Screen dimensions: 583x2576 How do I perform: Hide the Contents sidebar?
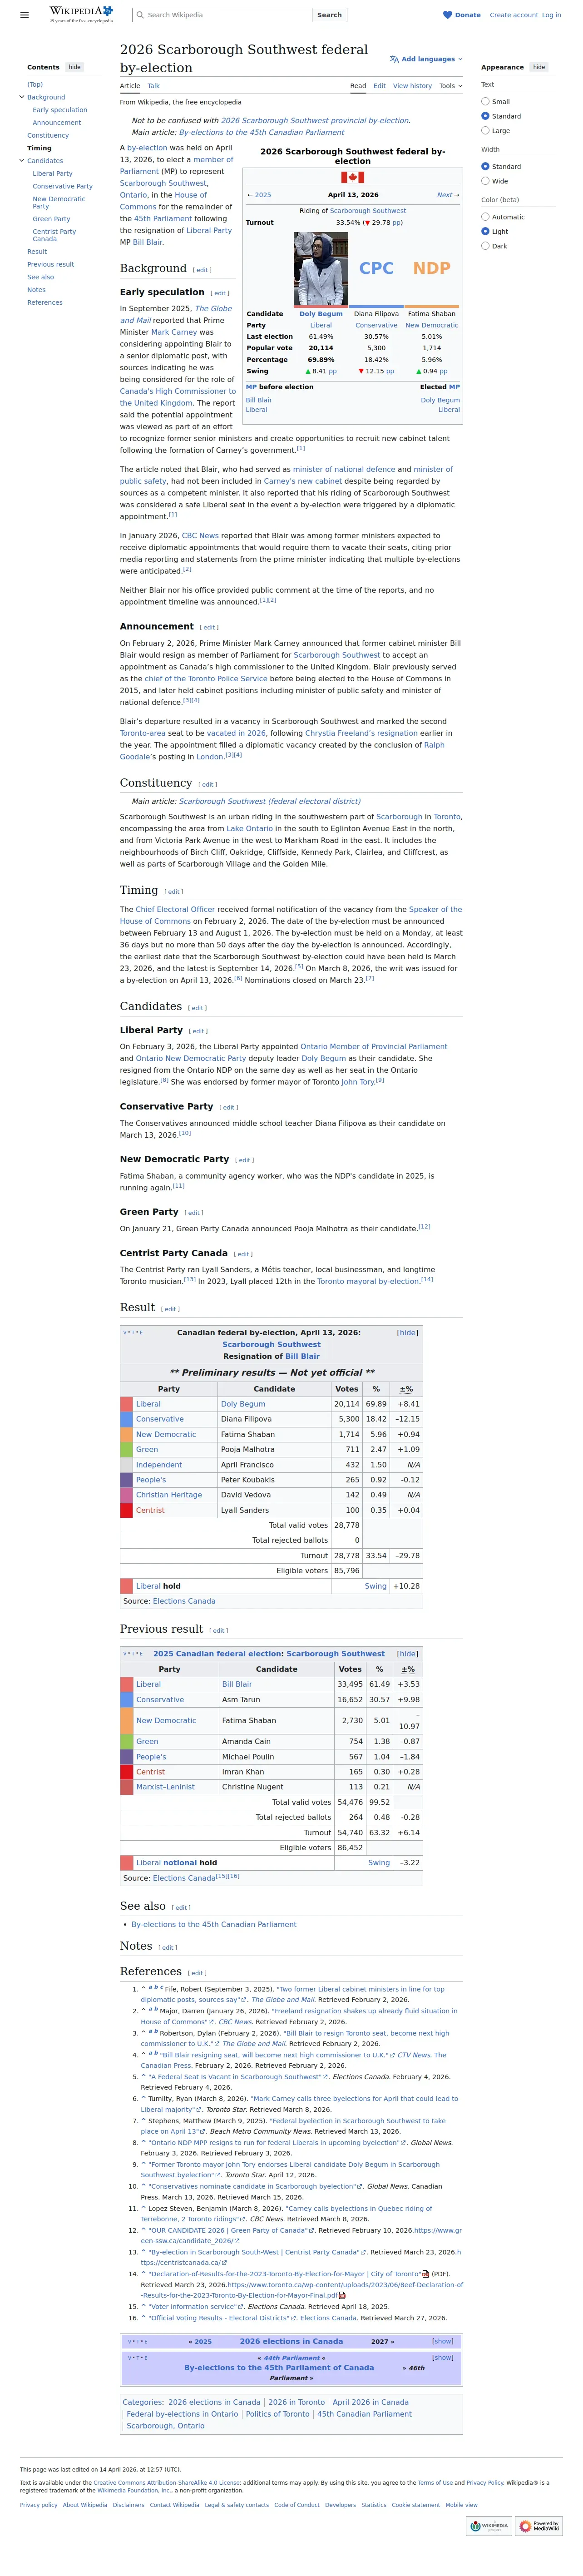pyautogui.click(x=75, y=67)
